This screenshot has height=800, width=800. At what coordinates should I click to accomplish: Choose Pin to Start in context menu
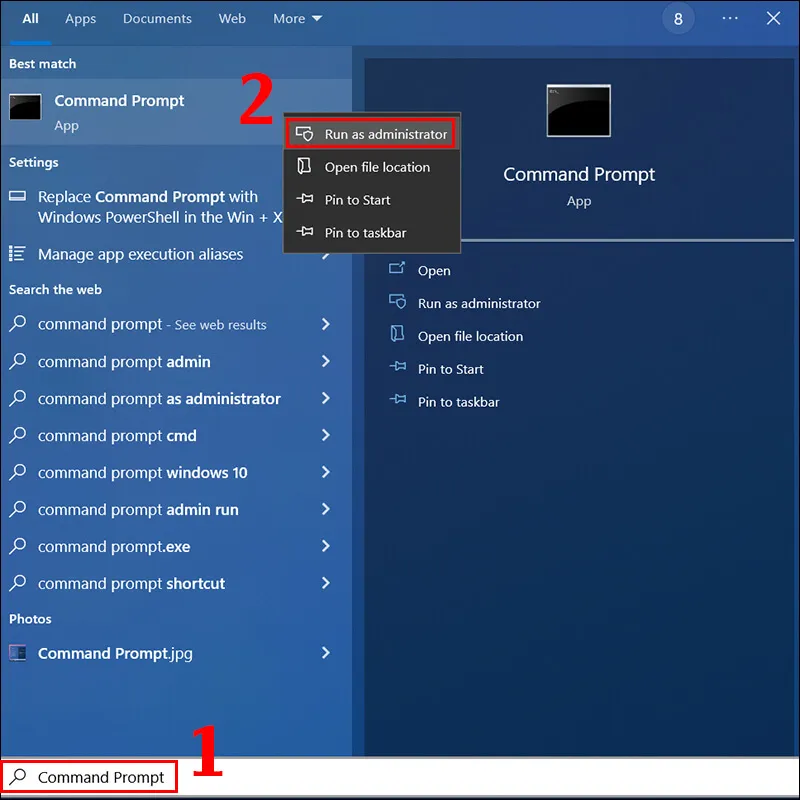372,199
